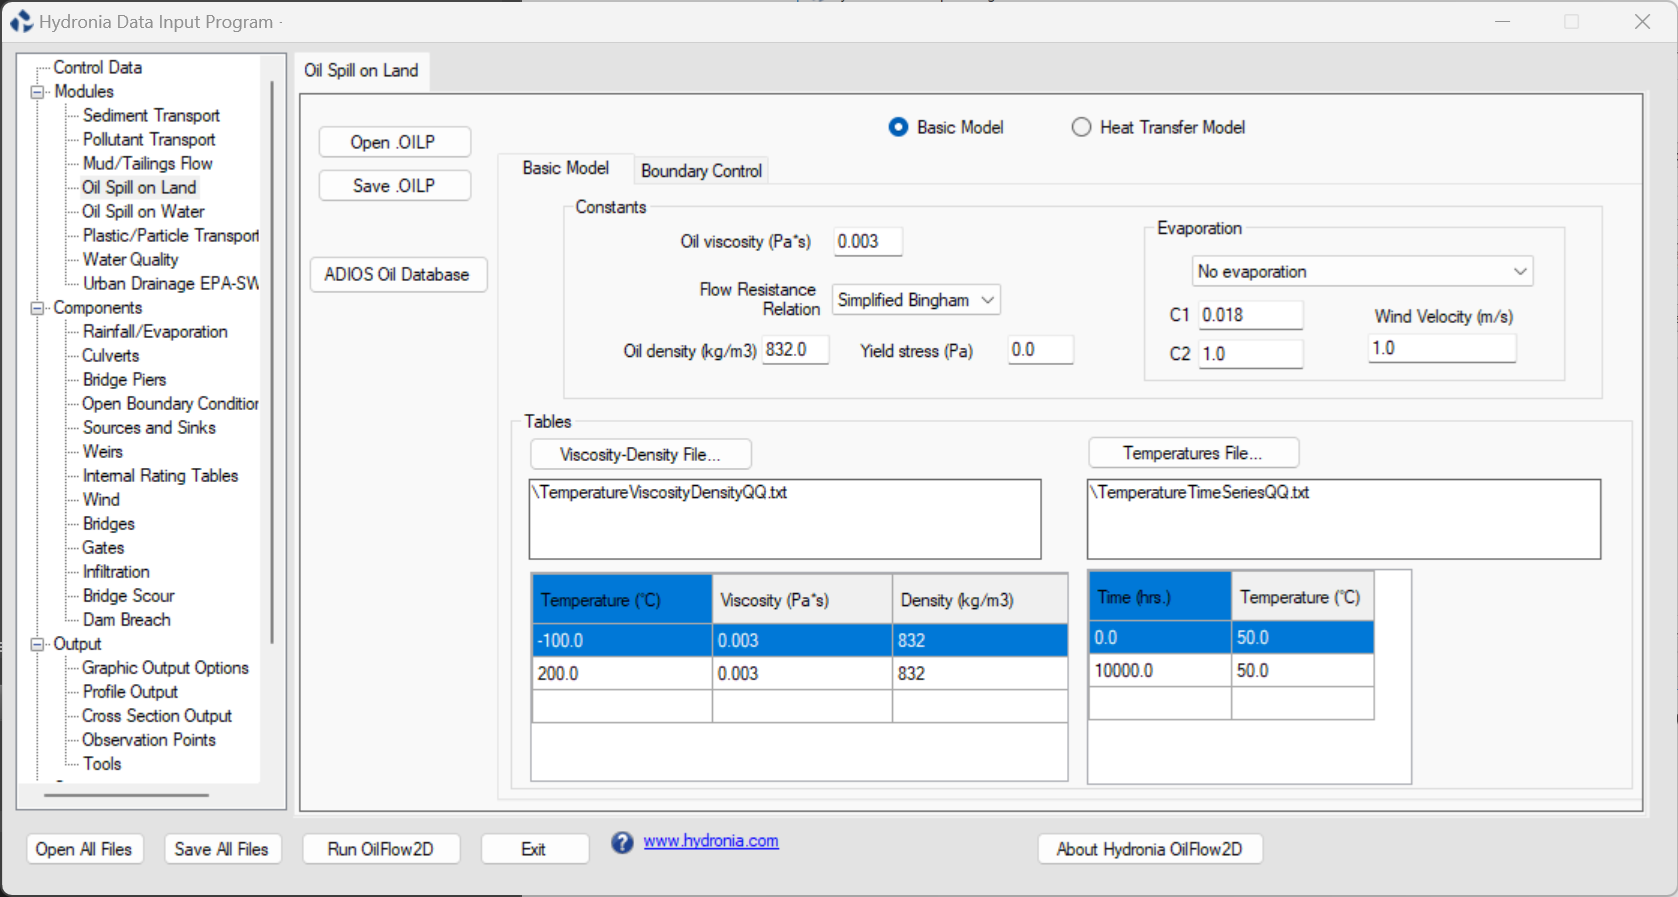Select the Basic Model radio button

coord(898,127)
